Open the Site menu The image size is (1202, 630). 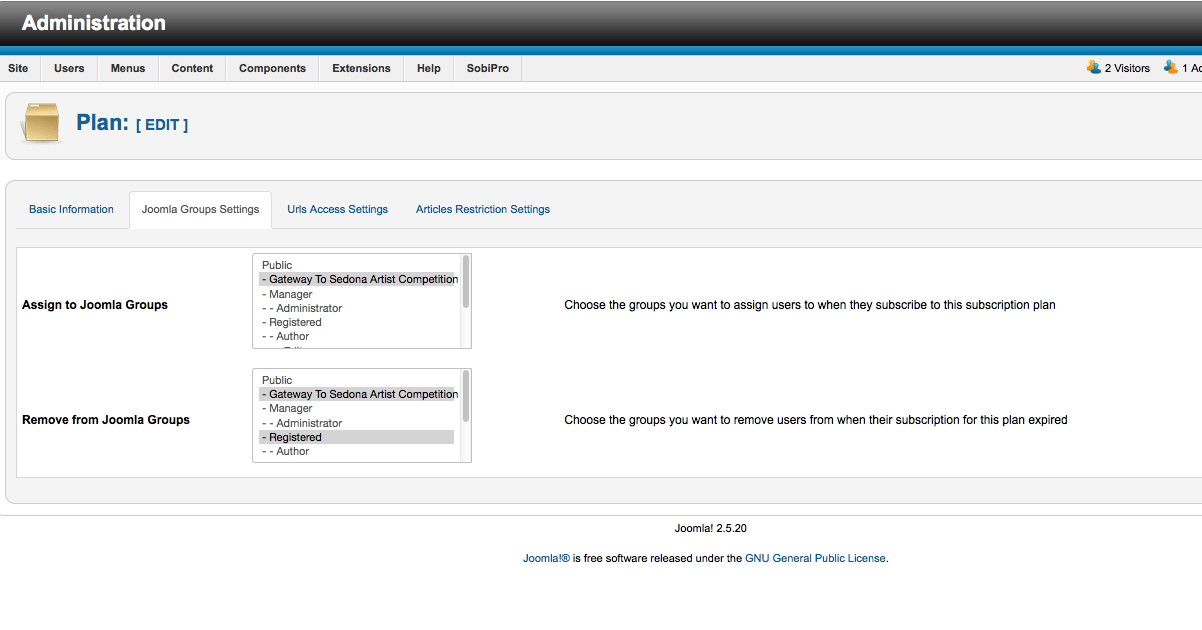pos(18,68)
